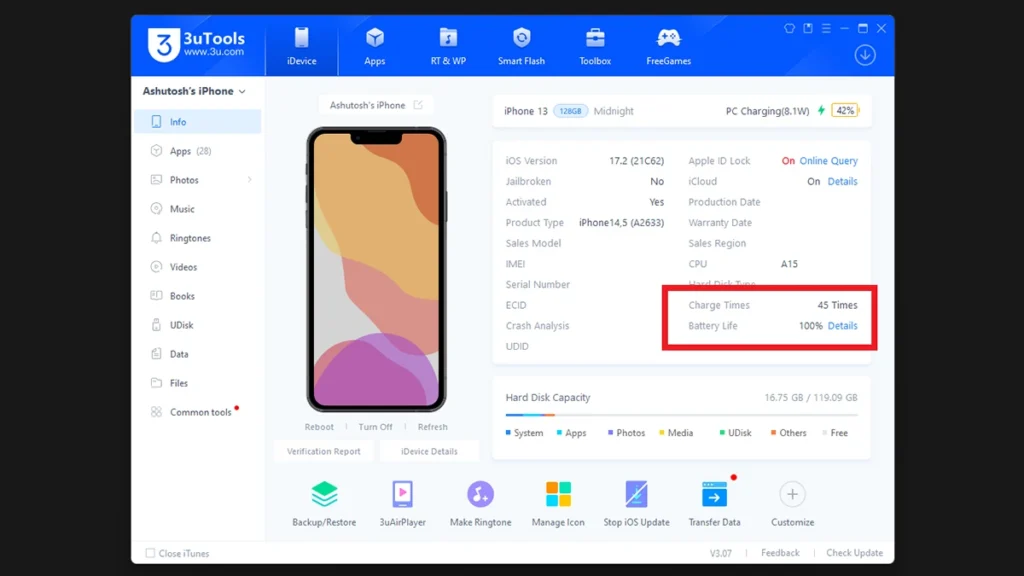Screen dimensions: 1024x576
Task: Toggle the Close iTunes checkbox
Action: tap(150, 553)
